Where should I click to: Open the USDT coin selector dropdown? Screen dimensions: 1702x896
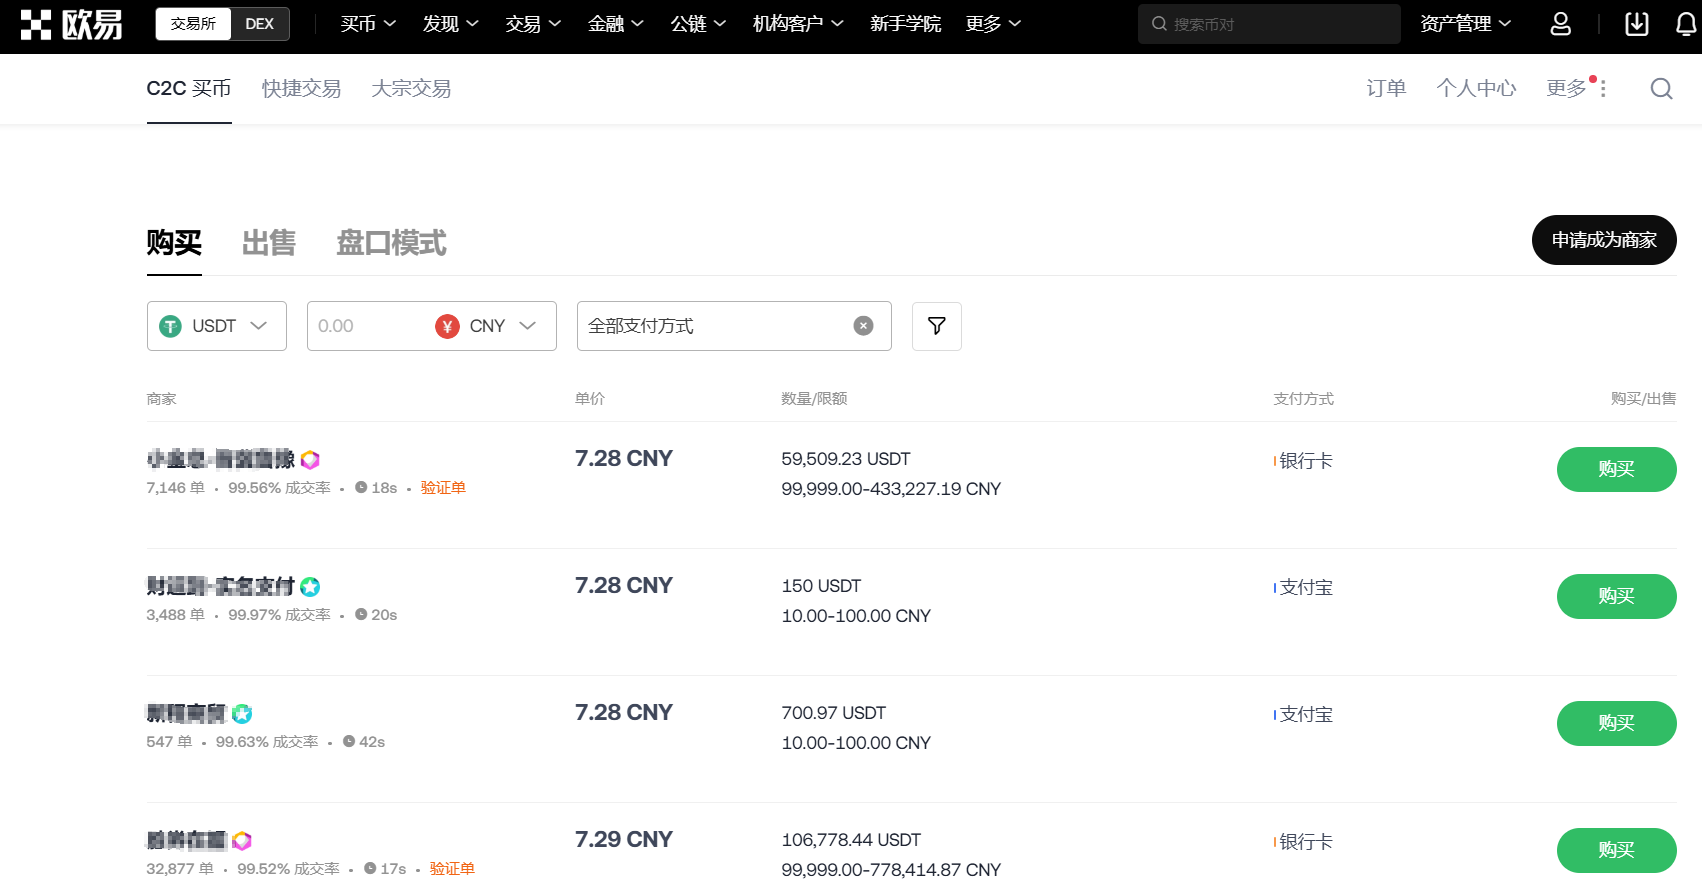click(x=217, y=326)
